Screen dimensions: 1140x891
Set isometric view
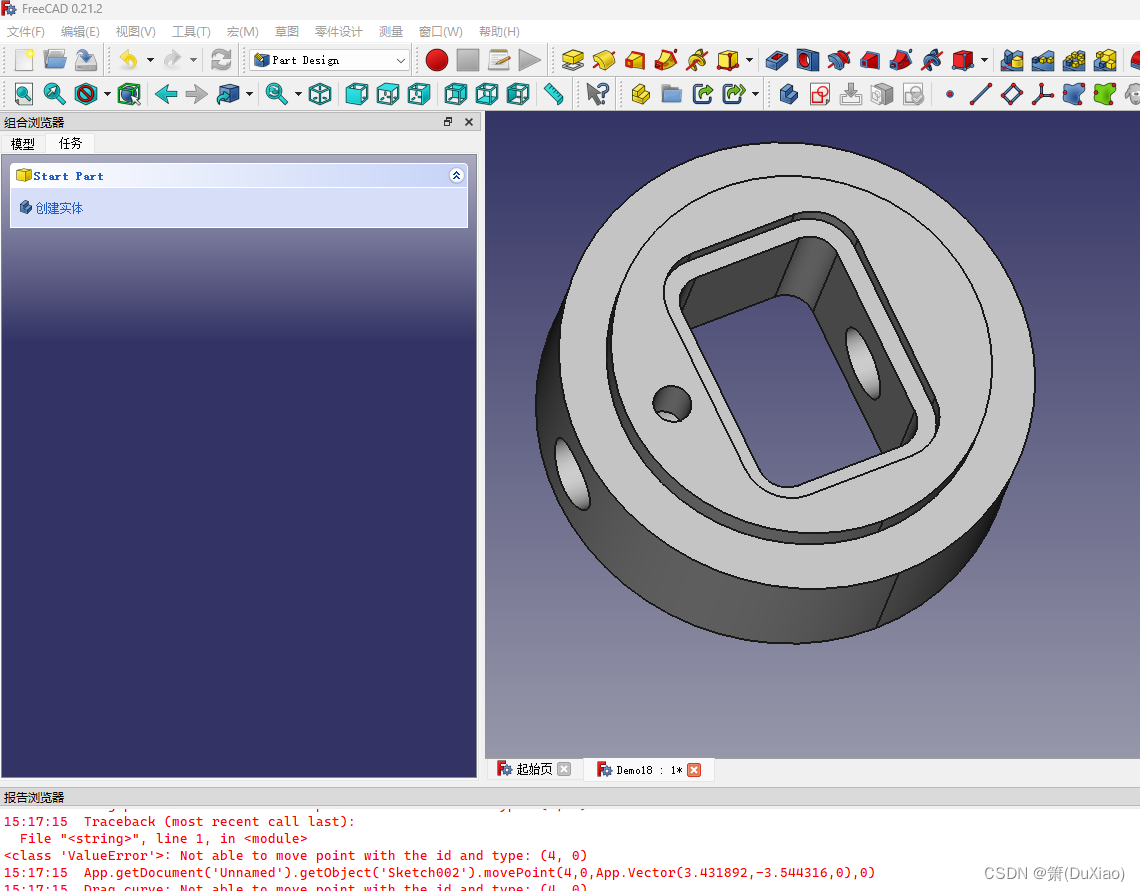coord(320,94)
